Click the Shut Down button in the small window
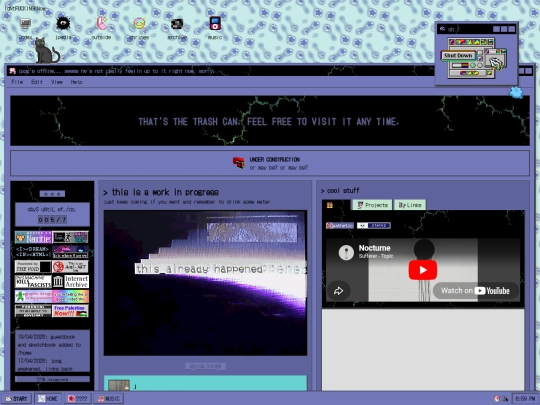The image size is (540, 405). [458, 55]
